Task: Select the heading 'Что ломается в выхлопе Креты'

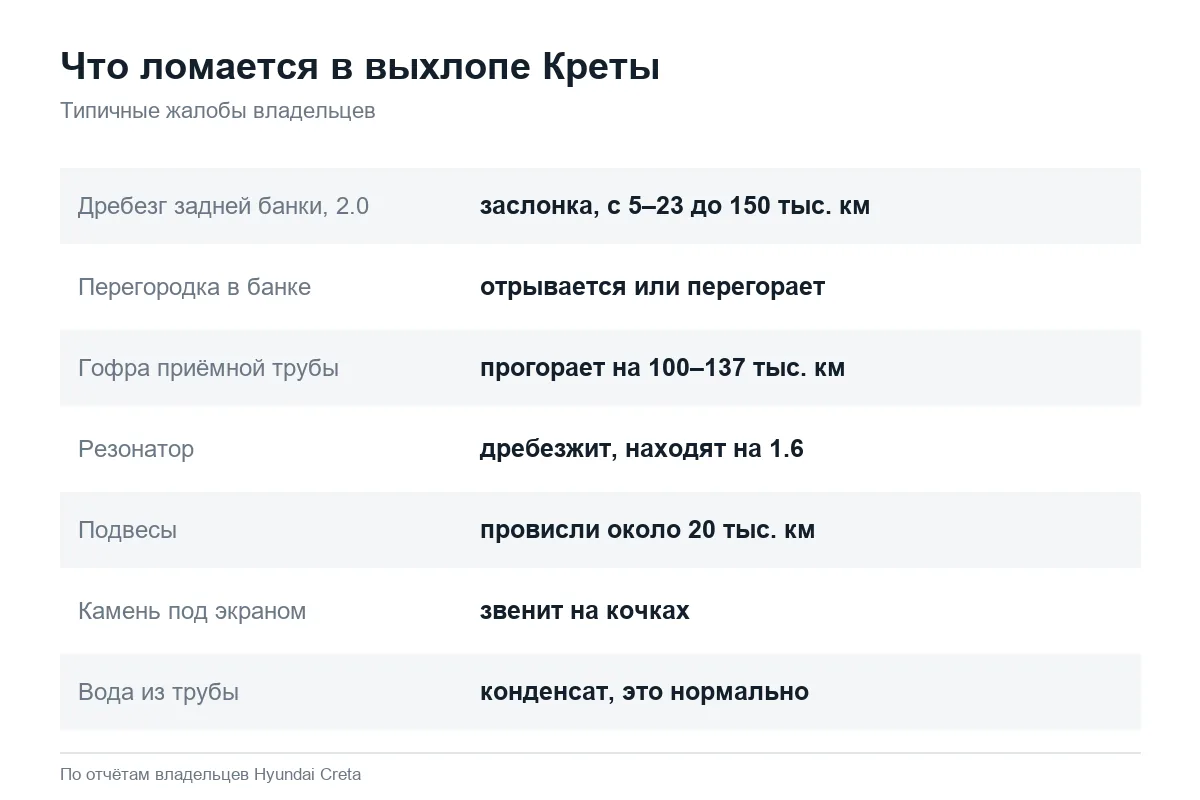Action: [360, 67]
